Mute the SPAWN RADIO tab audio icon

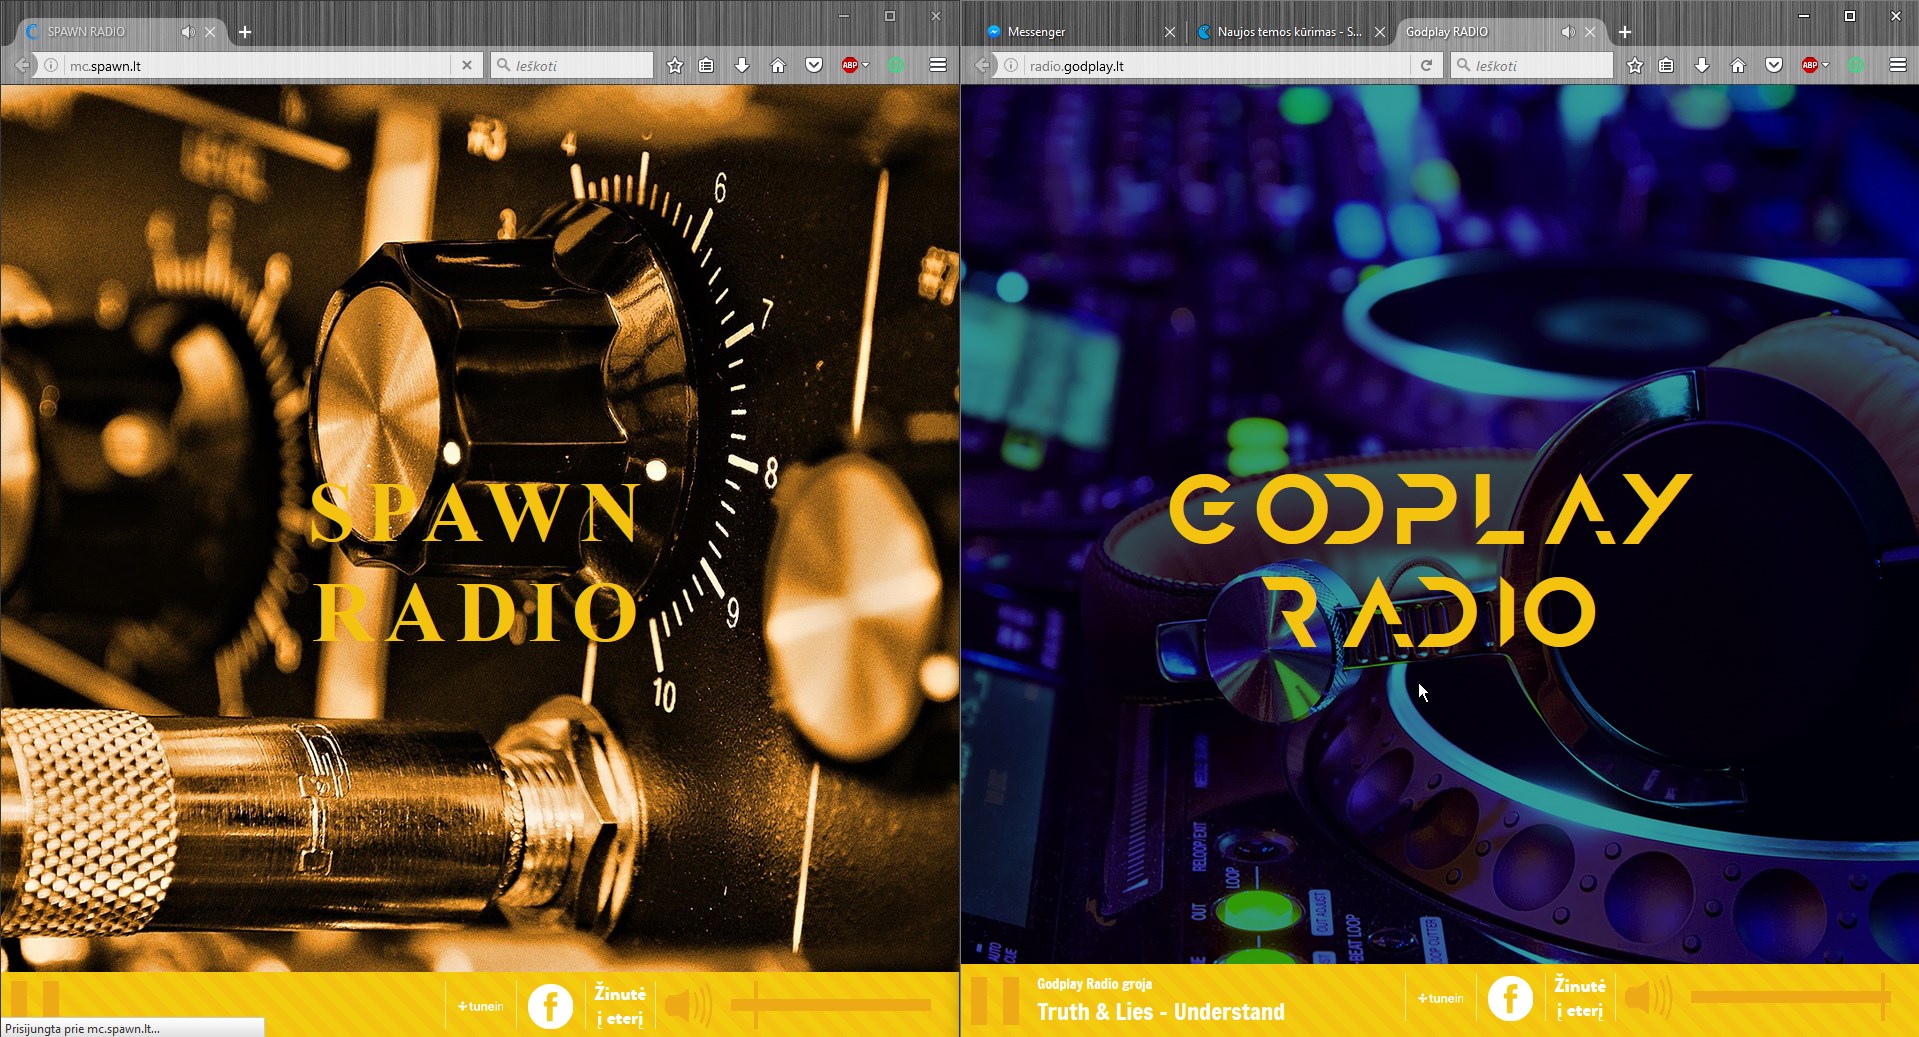tap(187, 32)
